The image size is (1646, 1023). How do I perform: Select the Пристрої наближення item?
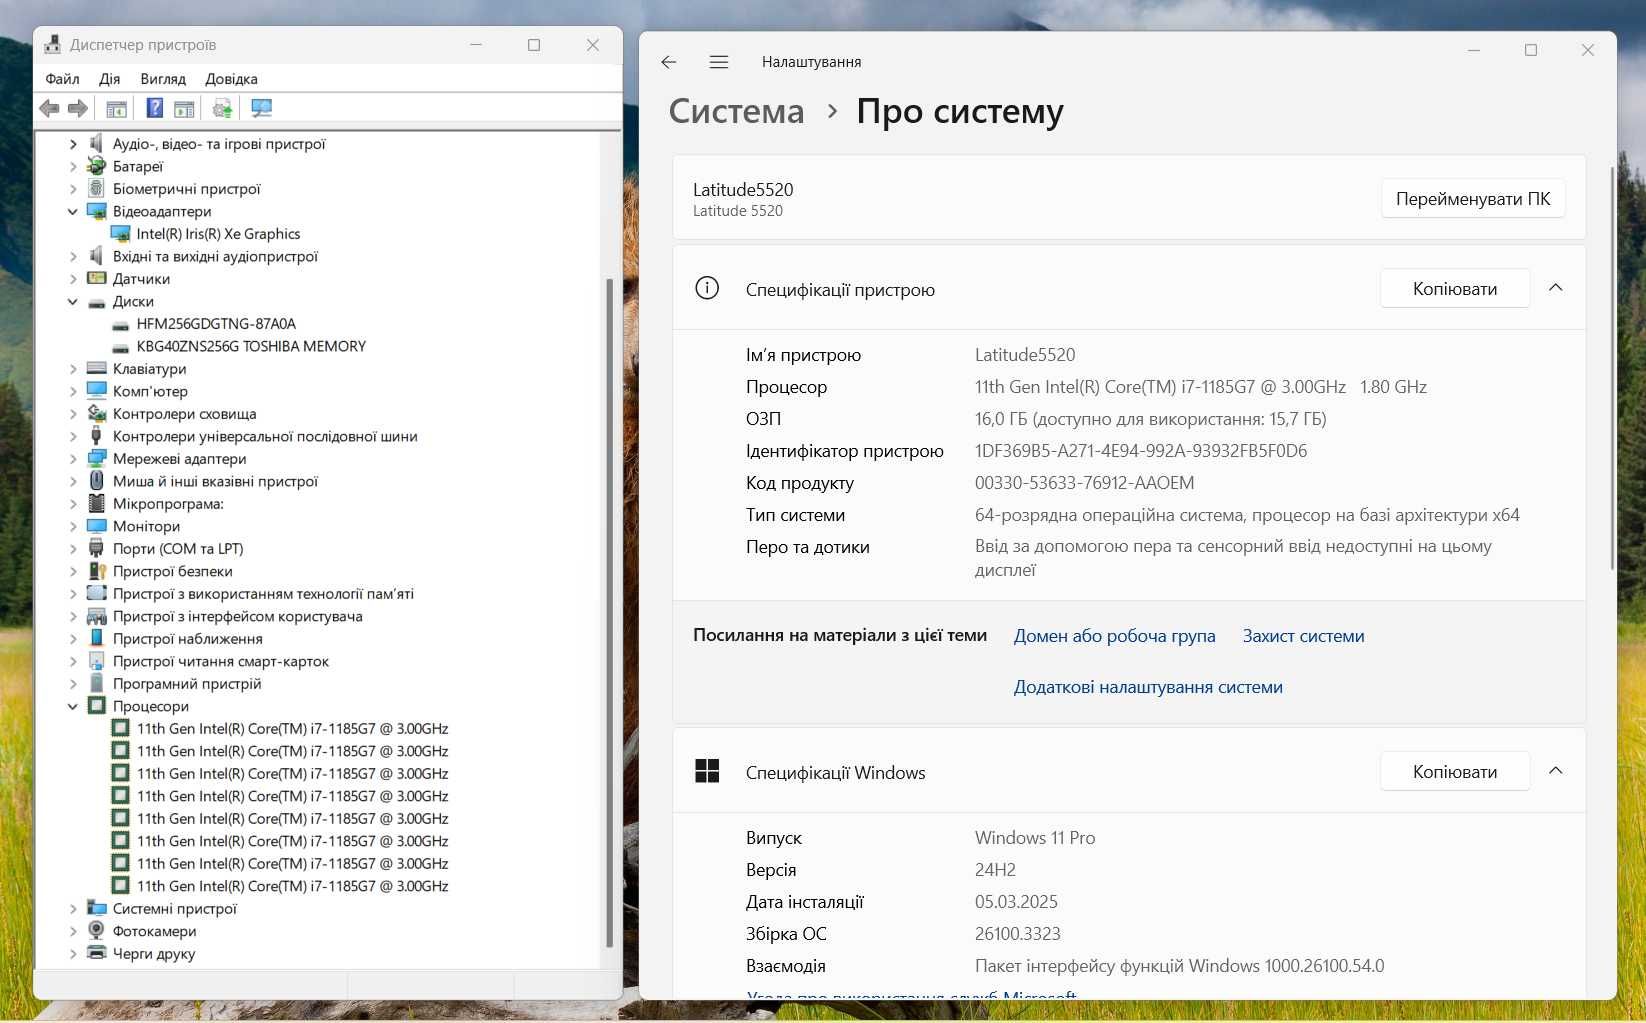(x=187, y=638)
